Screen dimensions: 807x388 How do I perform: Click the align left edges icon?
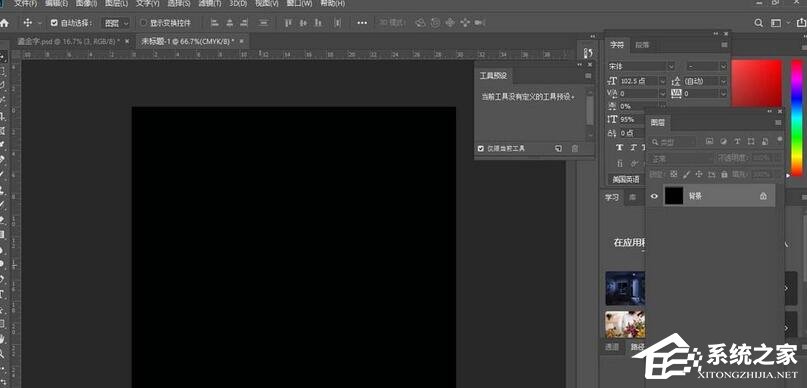(x=215, y=23)
